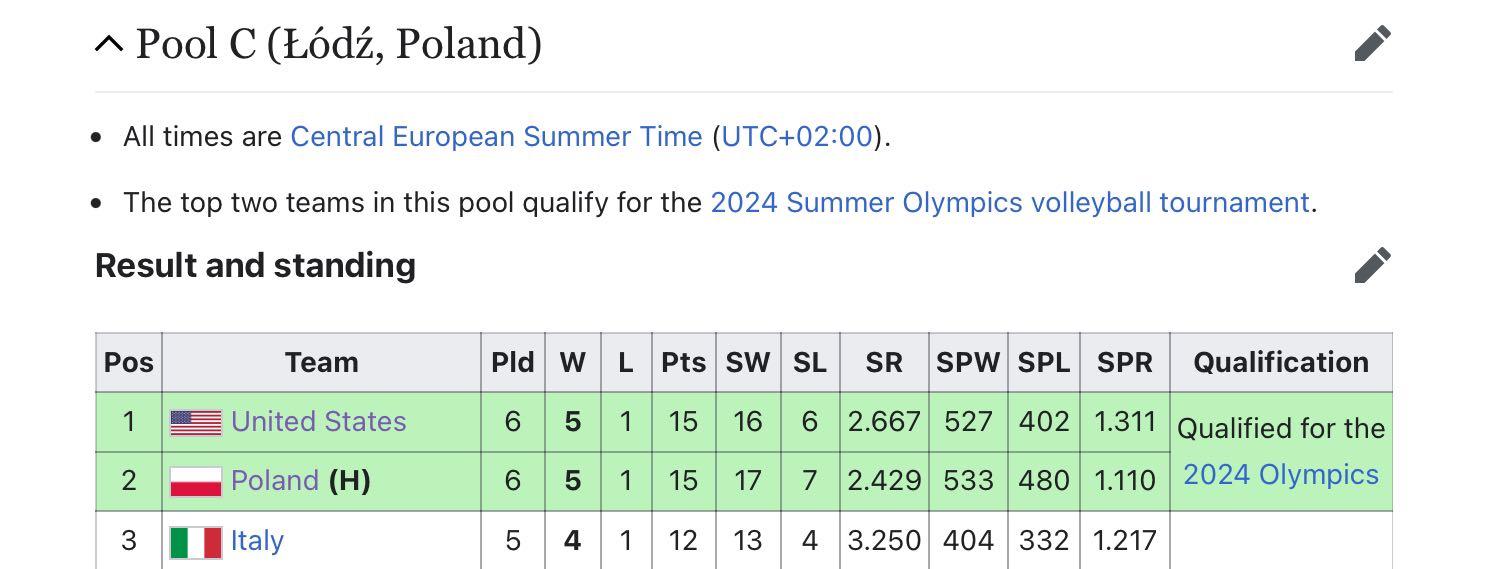This screenshot has height=569, width=1488.
Task: Click the United States flag icon
Action: pos(196,422)
